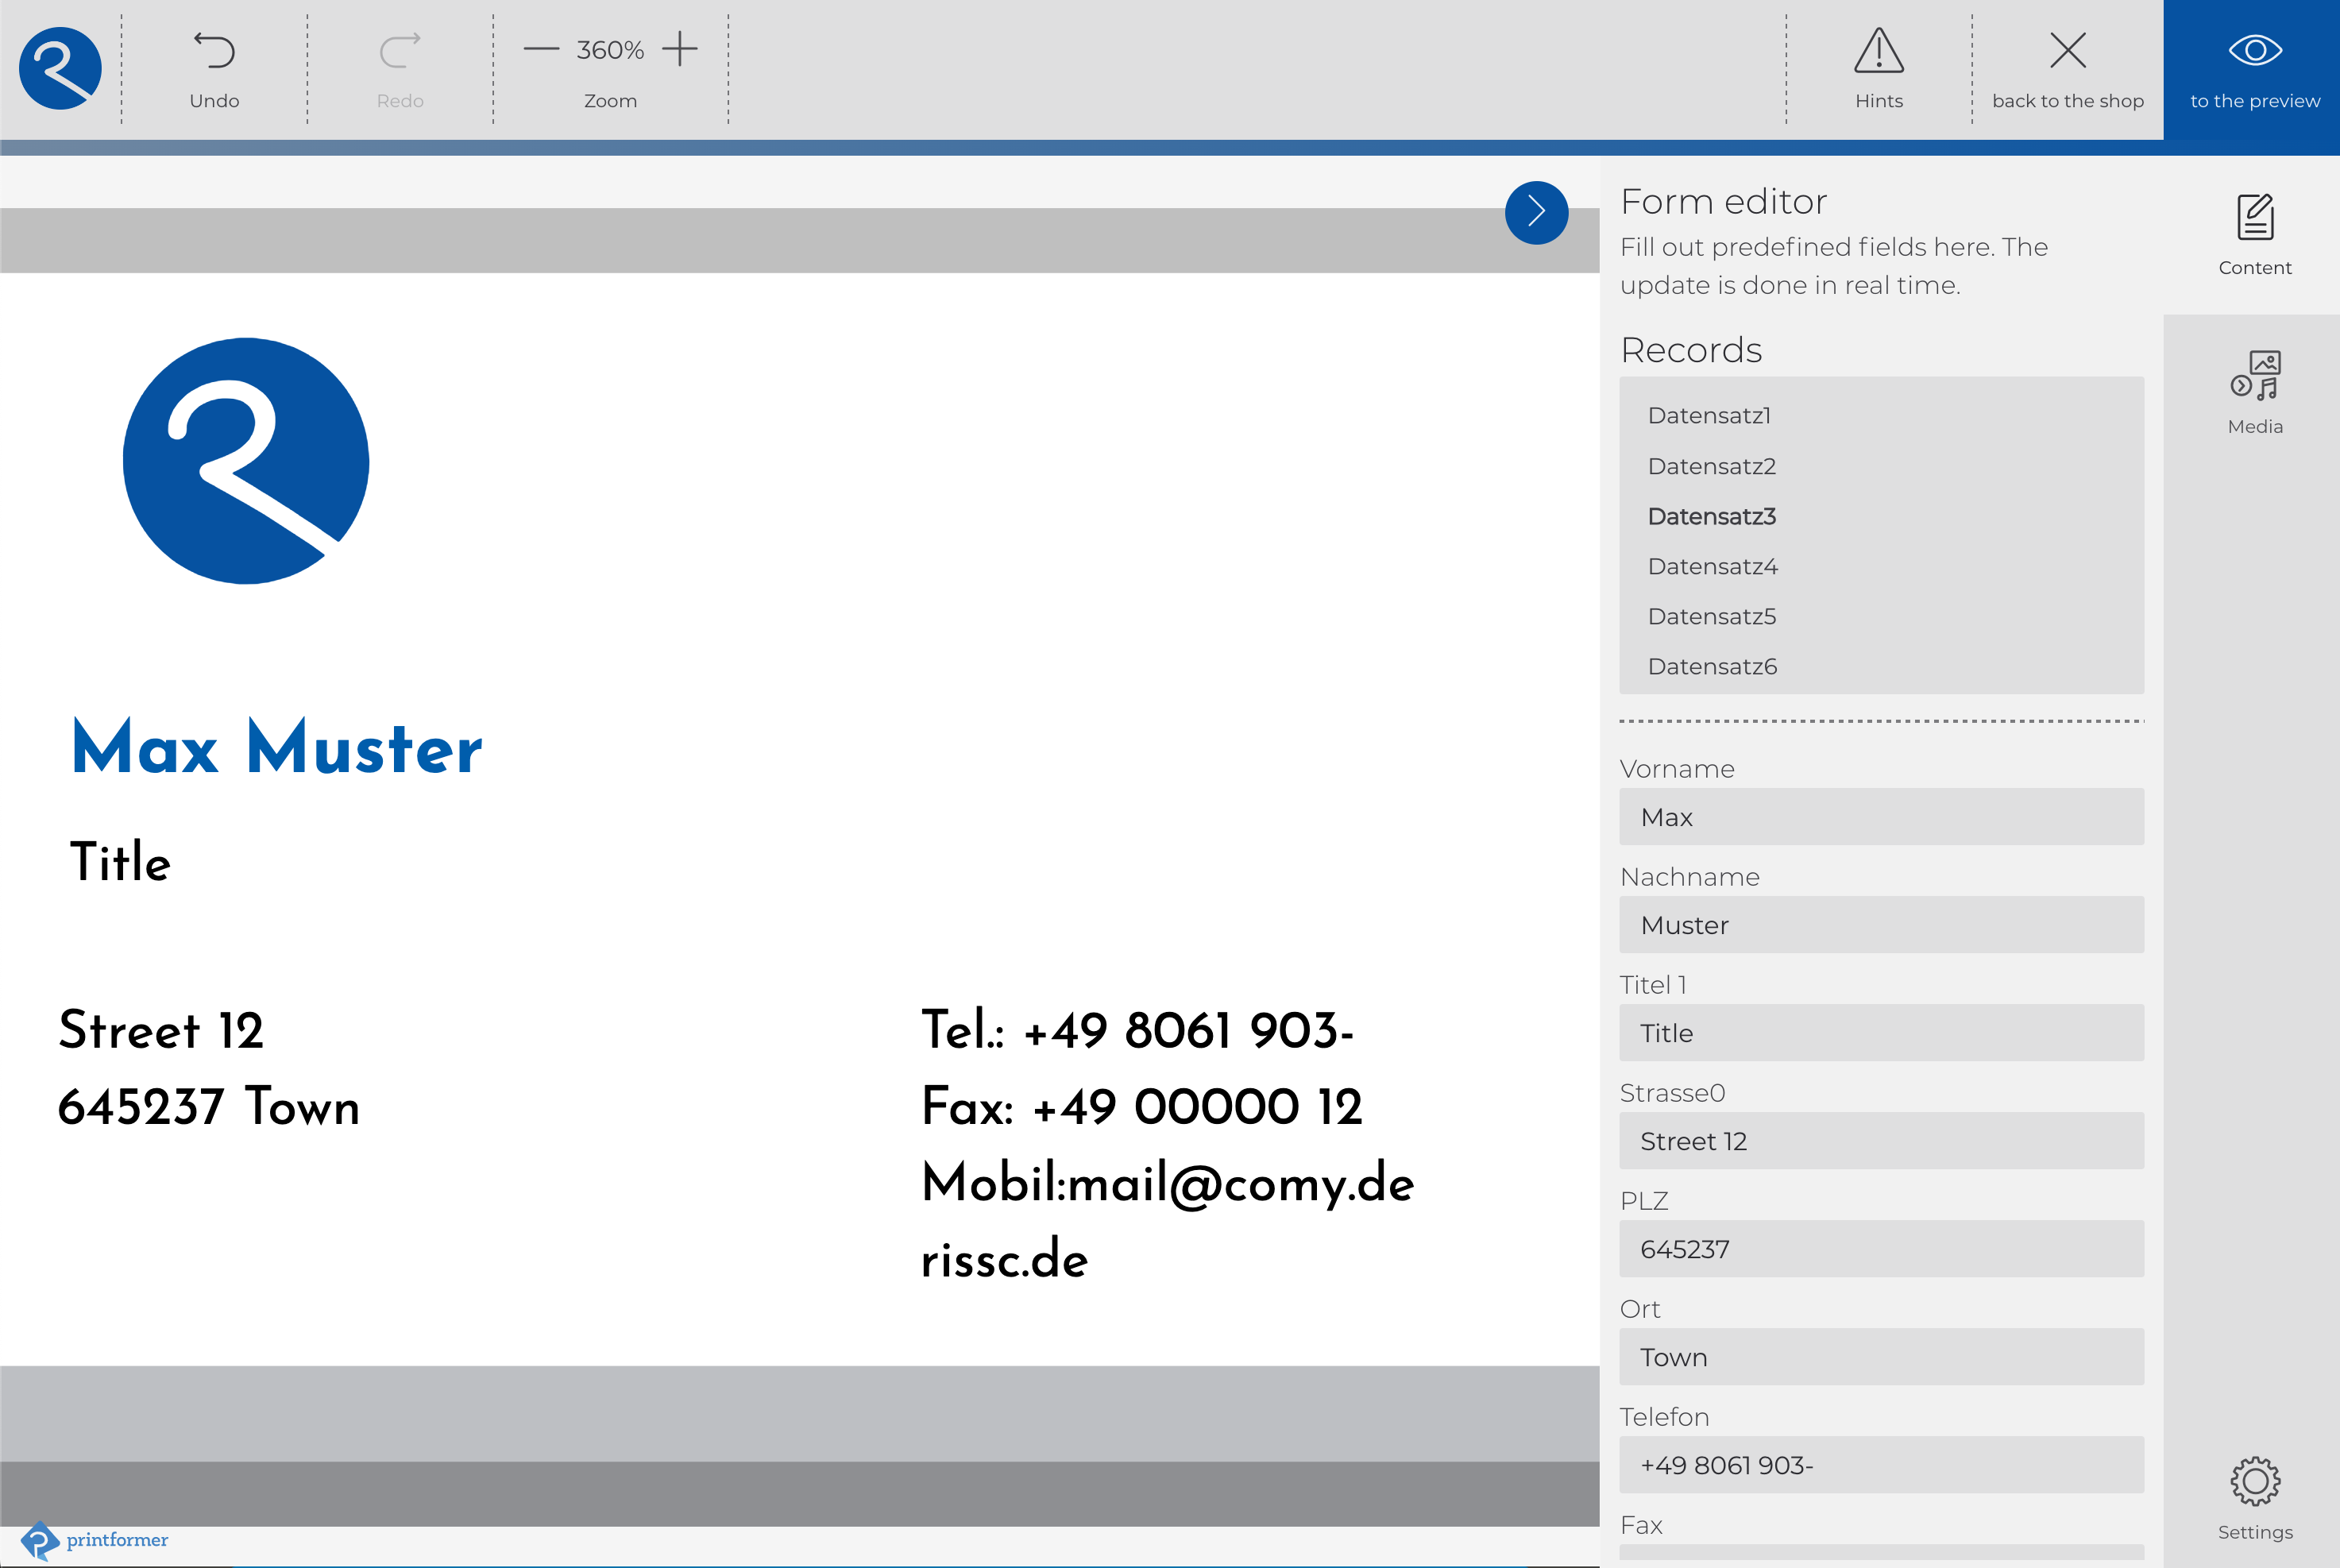The height and width of the screenshot is (1568, 2340).
Task: Click back to the shop icon
Action: [2068, 47]
